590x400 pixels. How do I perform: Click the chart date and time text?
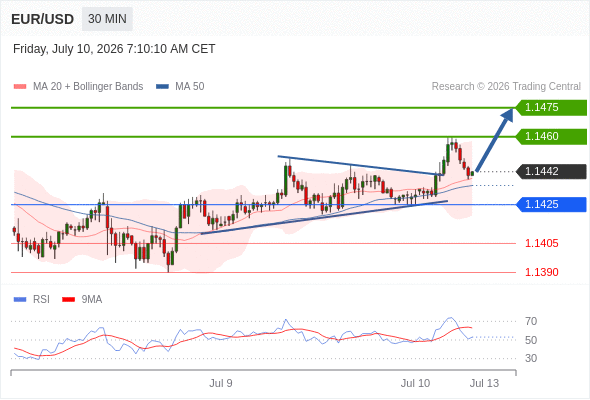click(x=114, y=49)
